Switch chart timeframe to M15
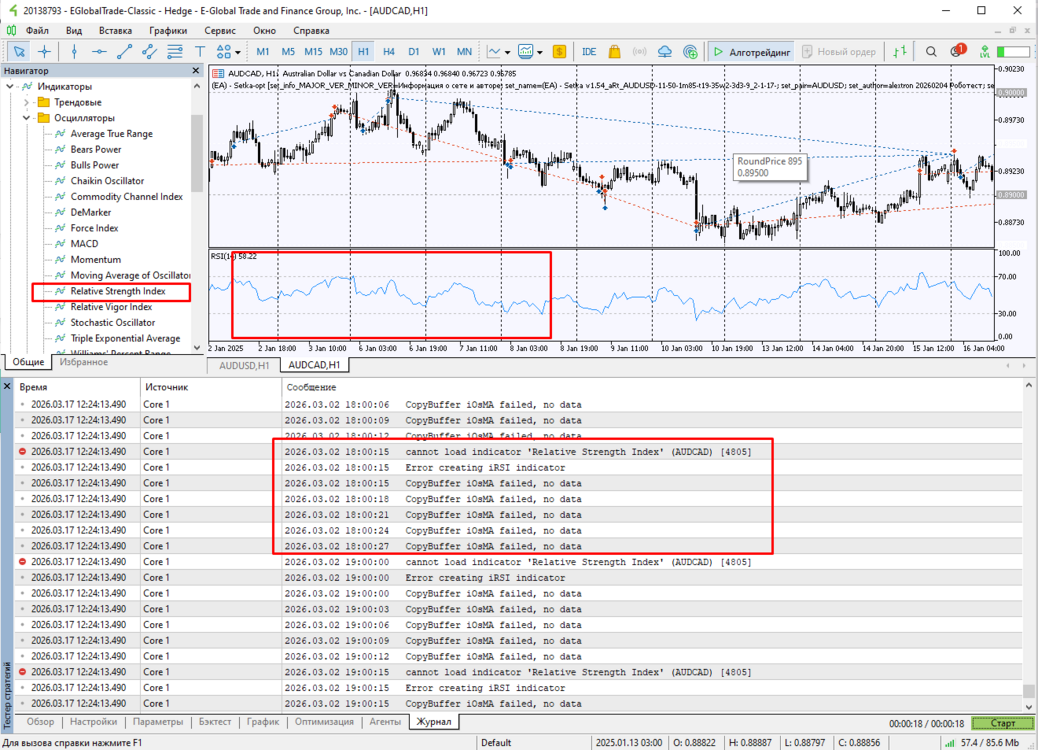This screenshot has height=750, width=1038. (313, 52)
